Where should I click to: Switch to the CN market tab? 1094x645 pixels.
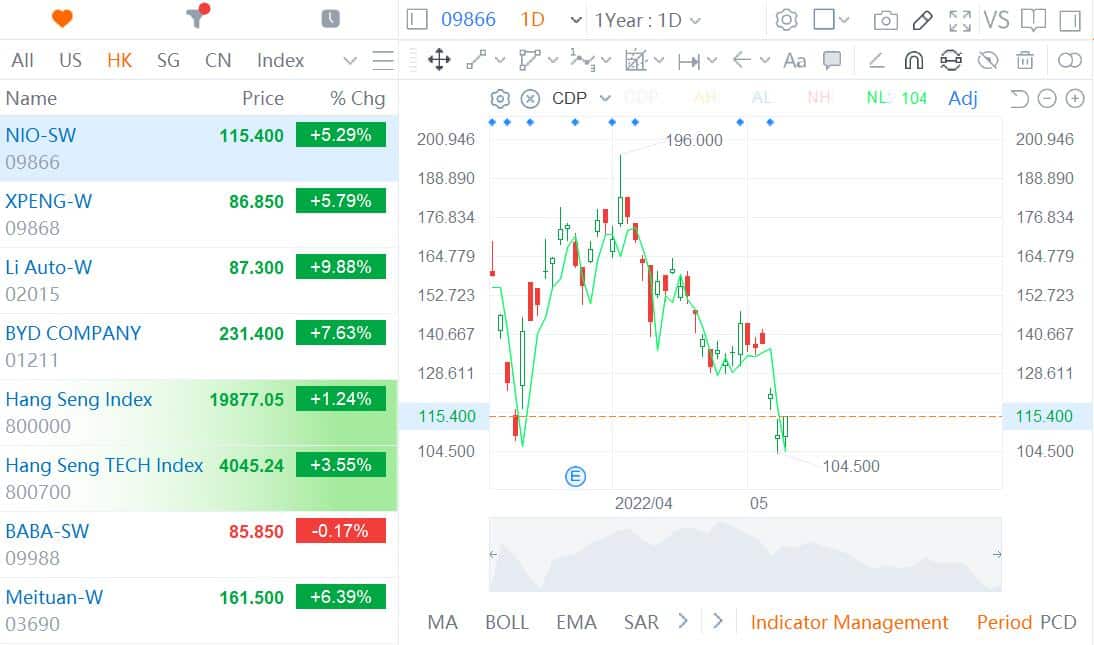(218, 60)
